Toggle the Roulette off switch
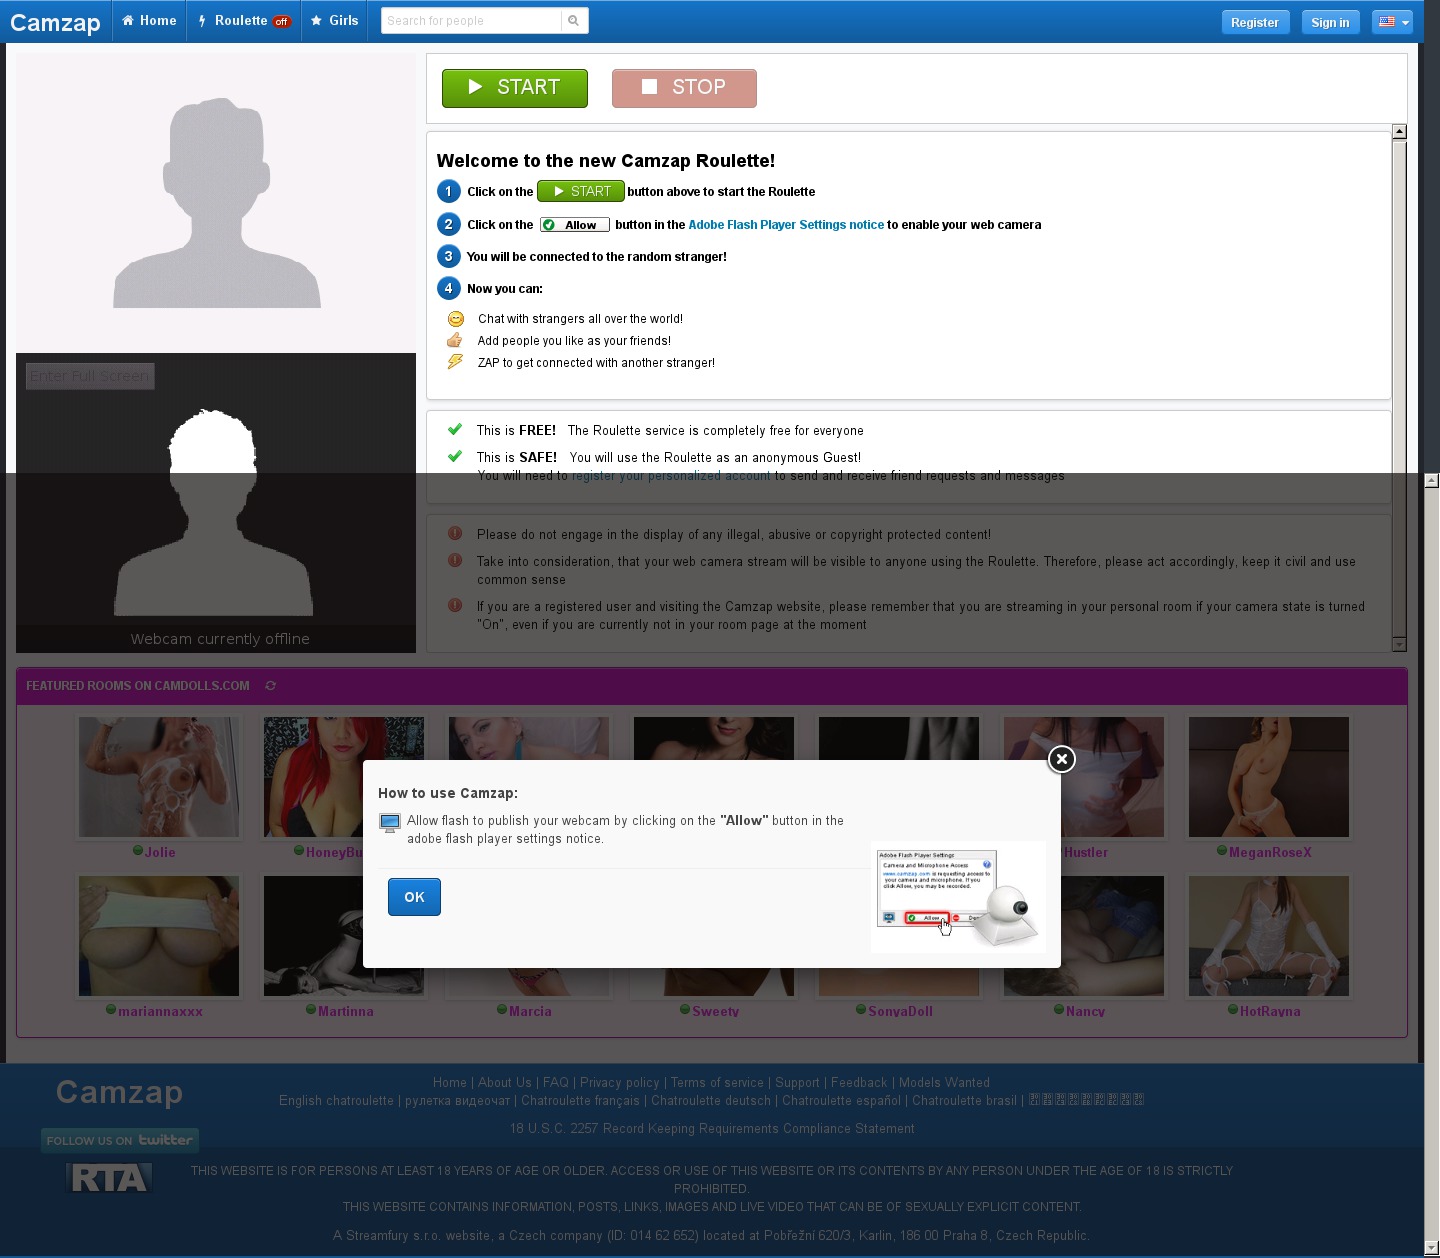The image size is (1440, 1258). tap(281, 22)
